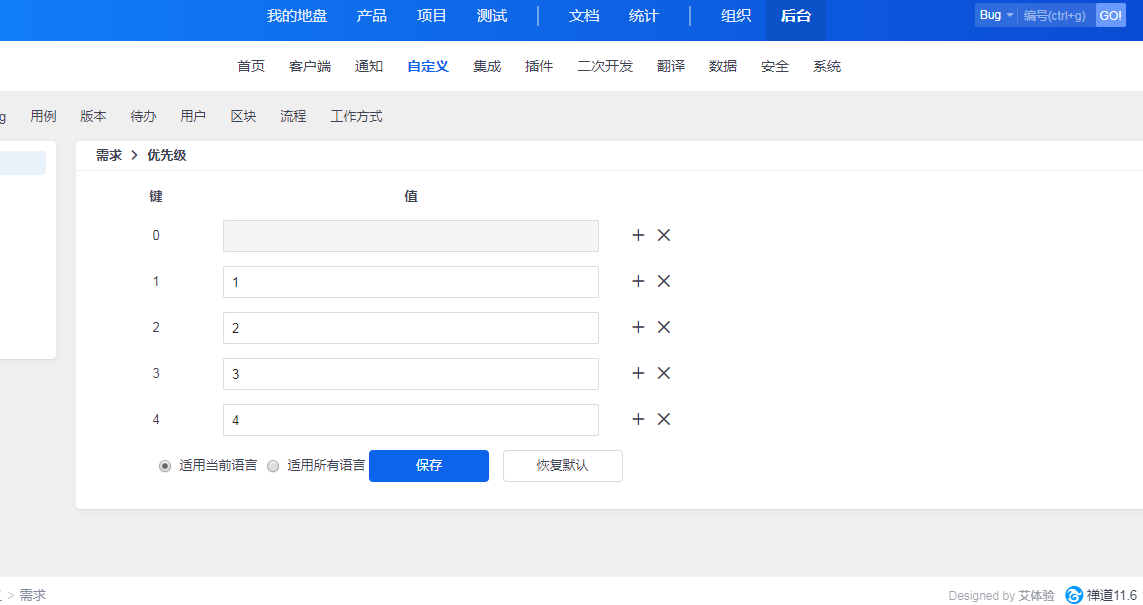Focus the 编号 search input box

(1055, 15)
